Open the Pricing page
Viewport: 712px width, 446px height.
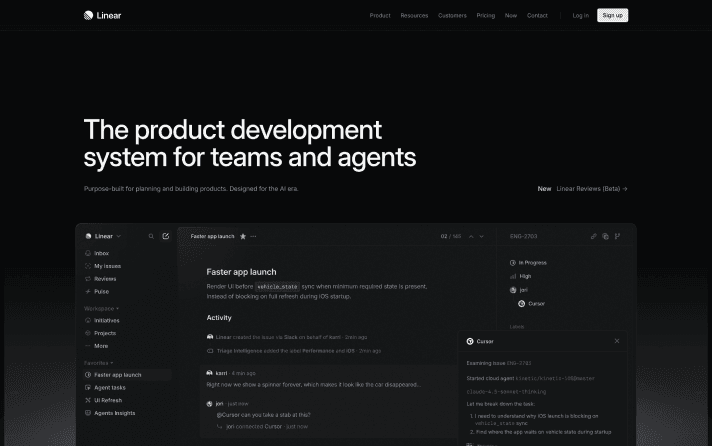click(x=485, y=15)
